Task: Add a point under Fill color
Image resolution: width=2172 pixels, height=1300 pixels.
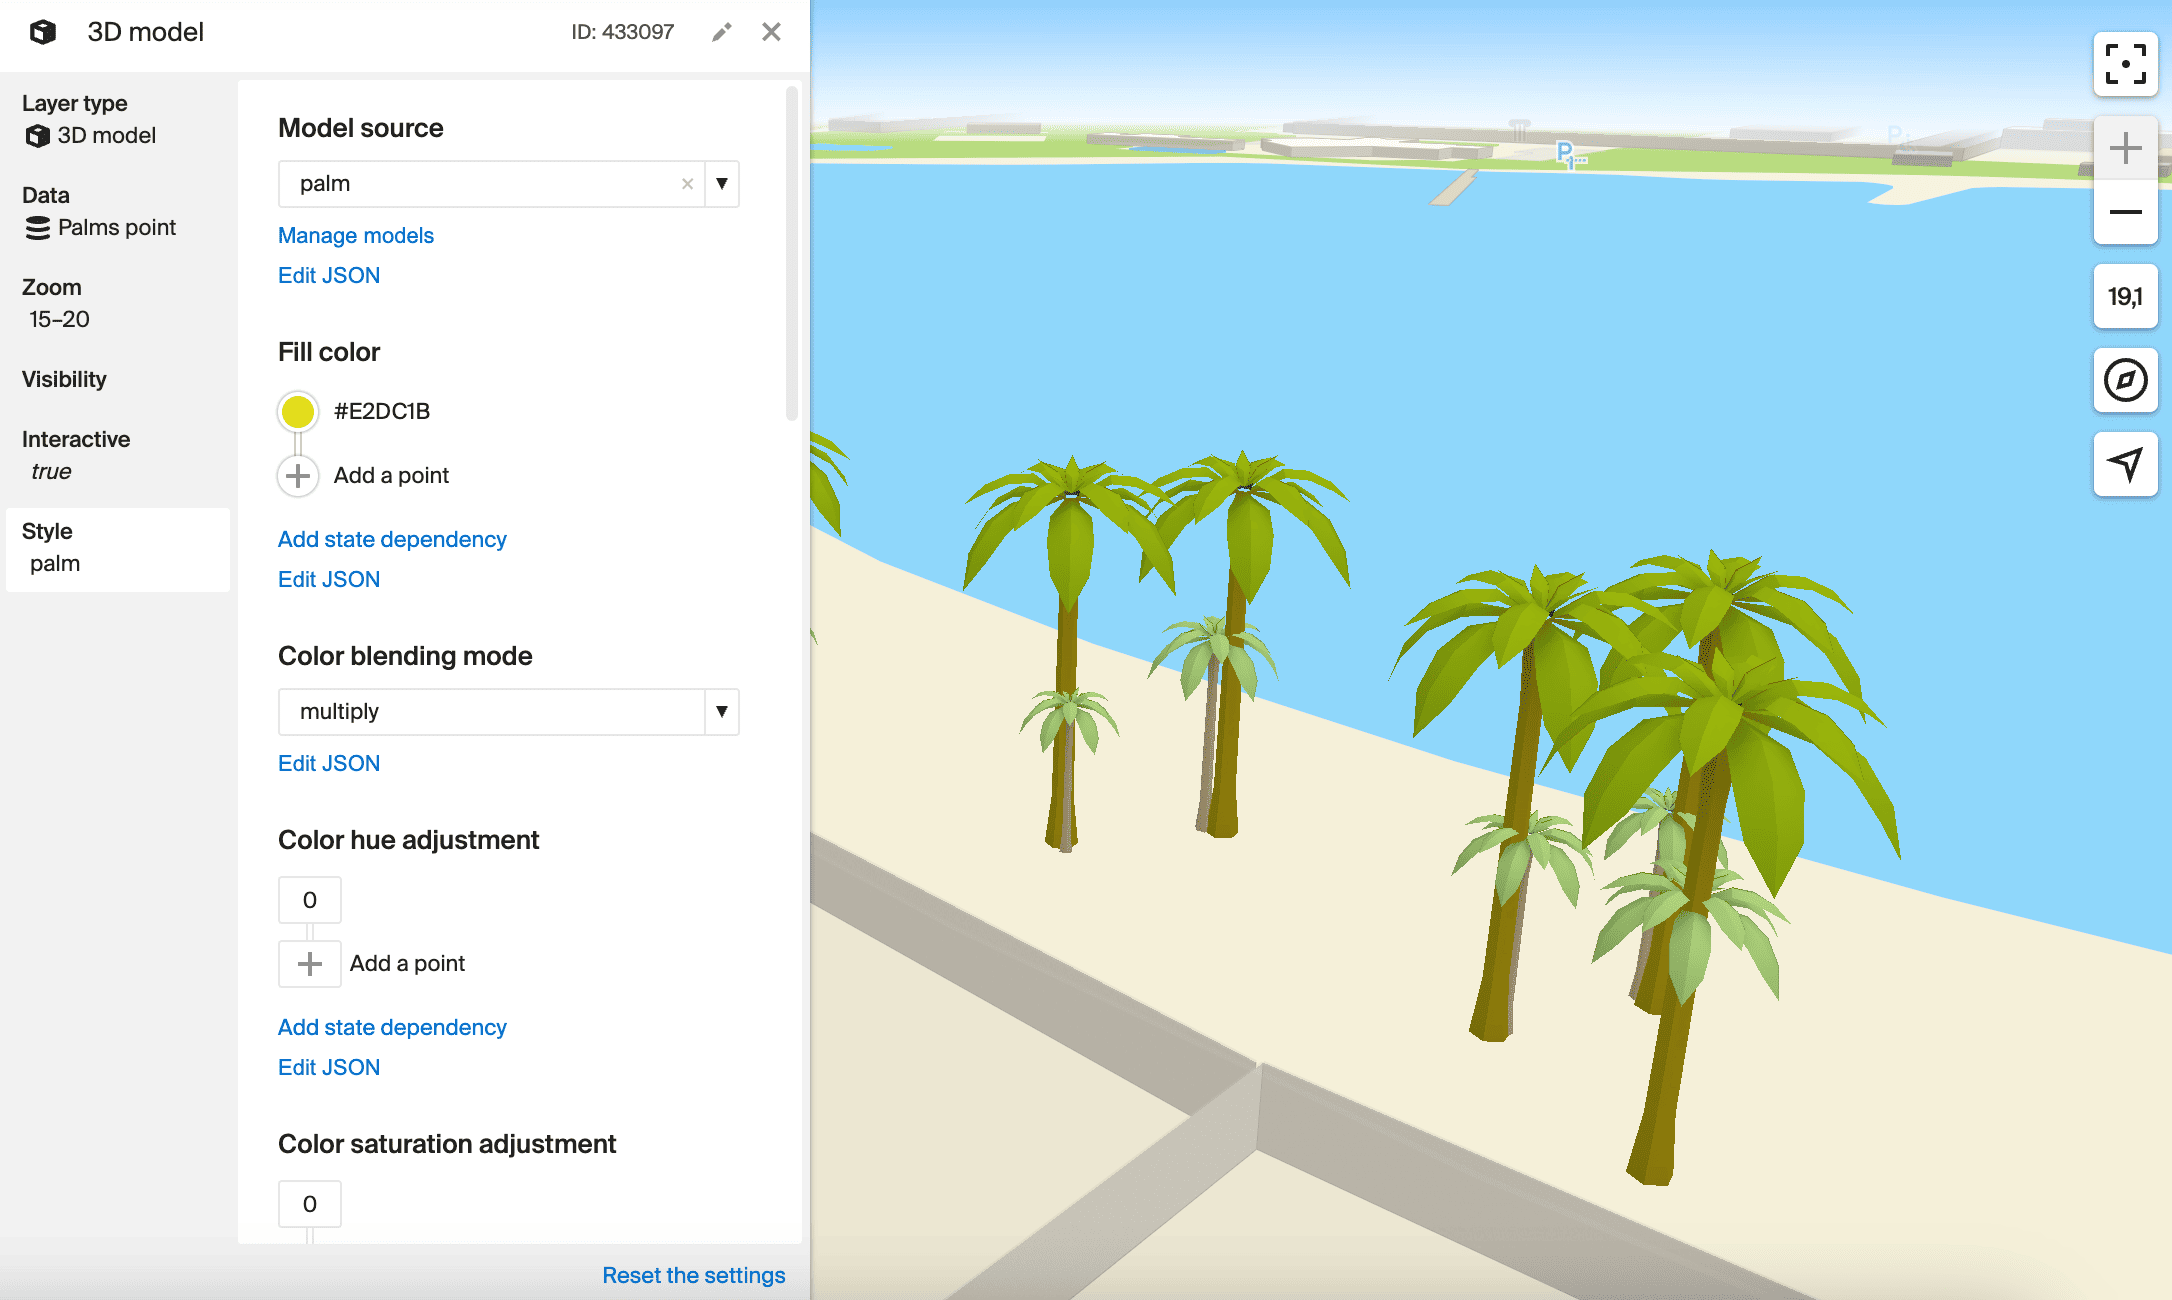Action: point(298,476)
